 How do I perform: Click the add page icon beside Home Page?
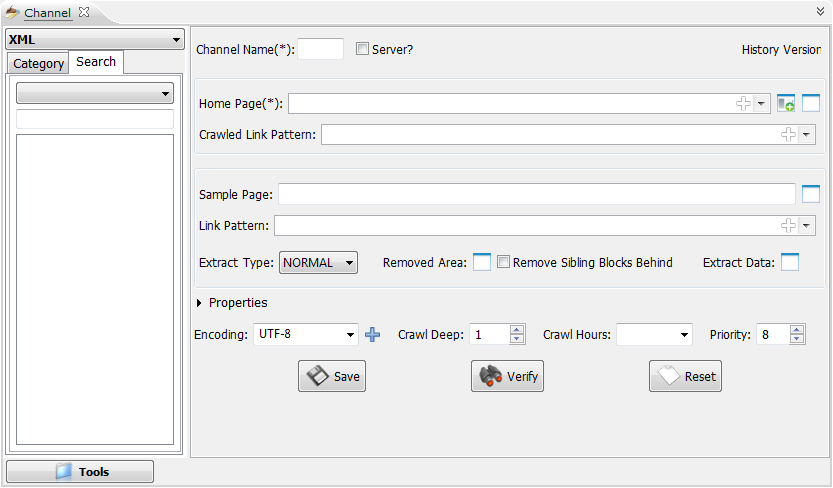coord(786,103)
